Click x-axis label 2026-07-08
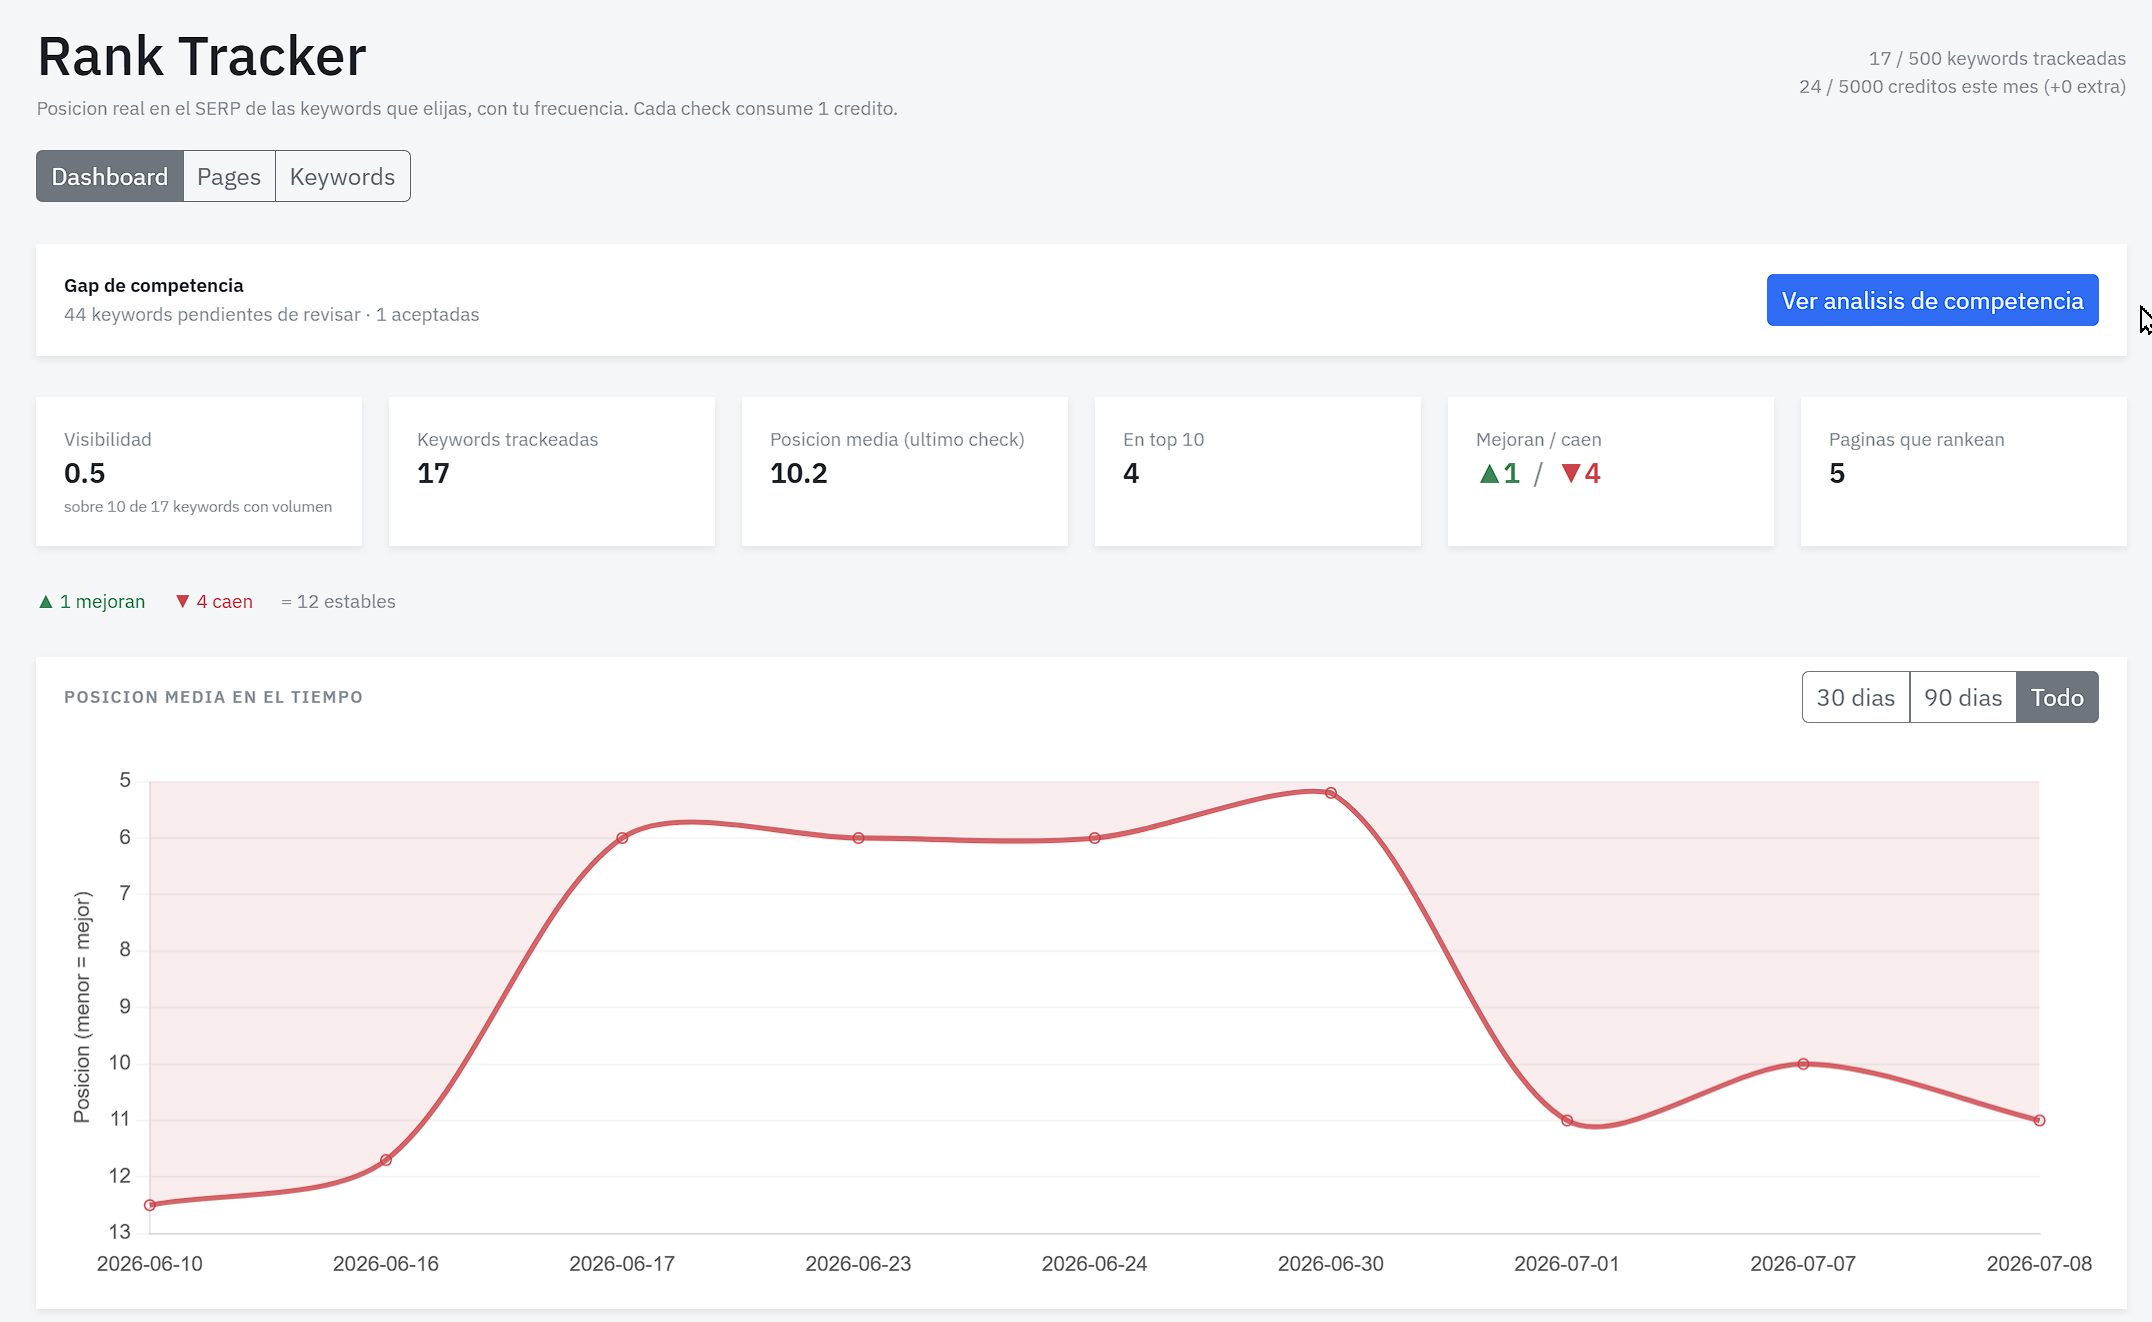The height and width of the screenshot is (1322, 2152). (2039, 1264)
